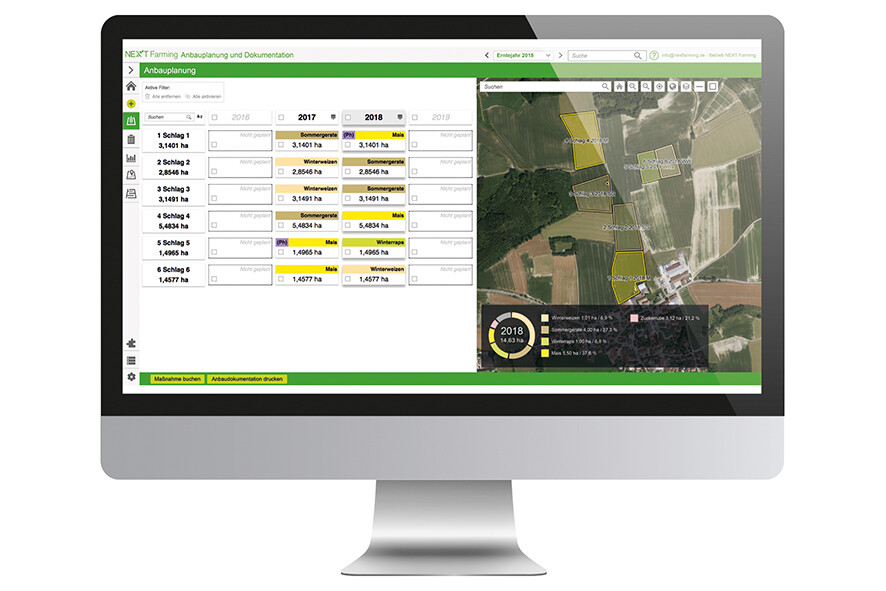The image size is (886, 591).
Task: Zoom in on the map
Action: coord(633,87)
